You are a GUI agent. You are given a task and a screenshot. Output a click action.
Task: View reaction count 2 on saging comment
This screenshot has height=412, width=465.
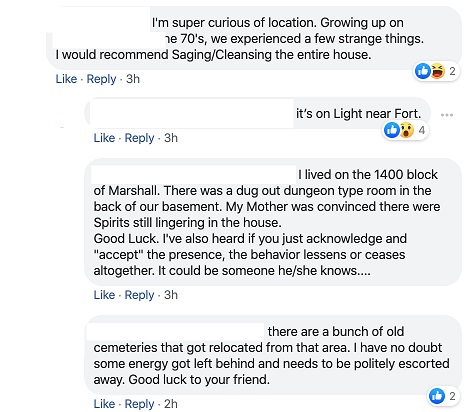[452, 71]
